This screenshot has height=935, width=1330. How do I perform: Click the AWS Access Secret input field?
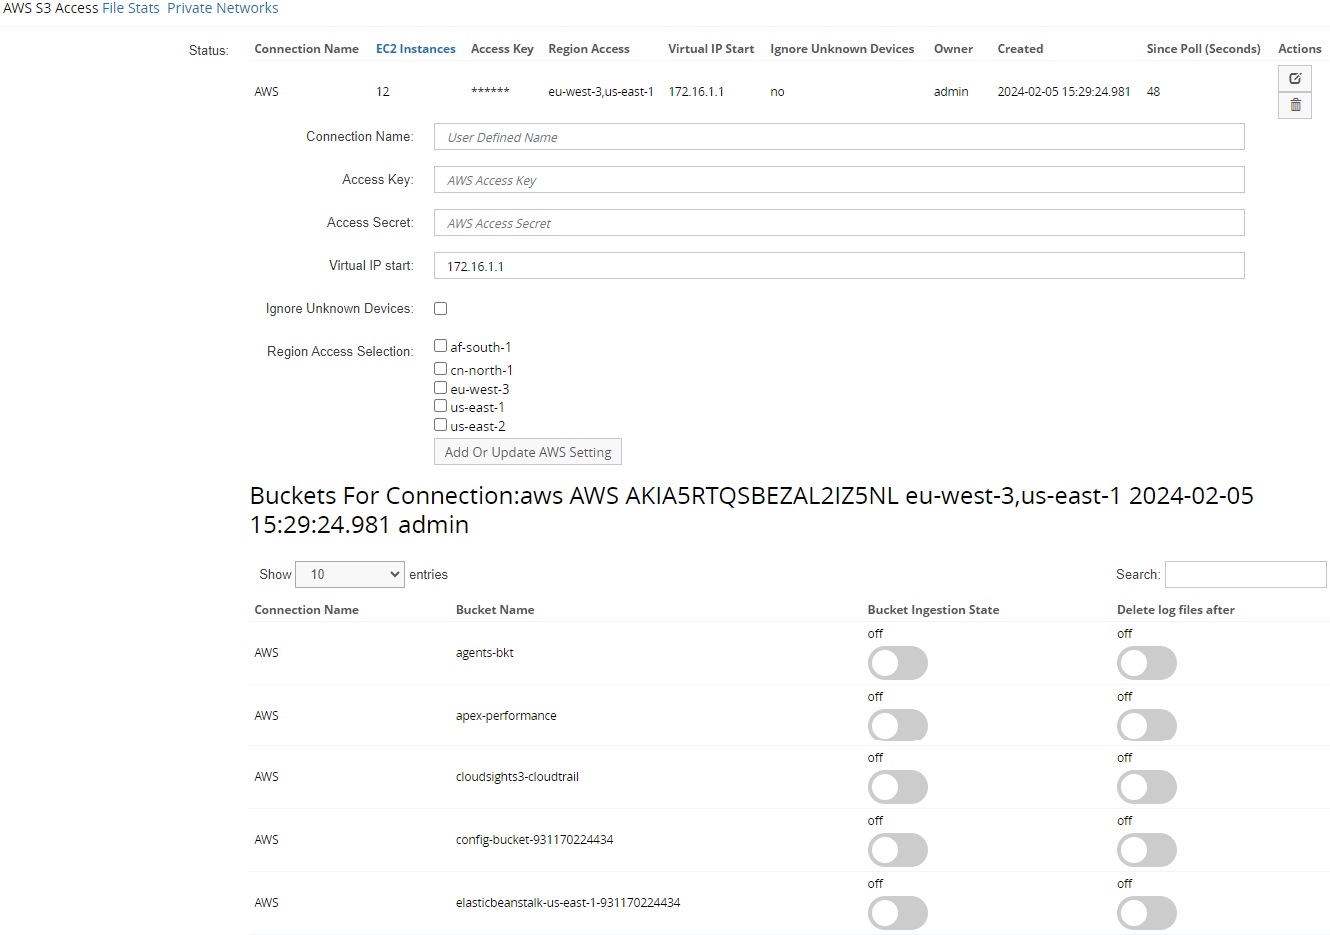pos(839,223)
